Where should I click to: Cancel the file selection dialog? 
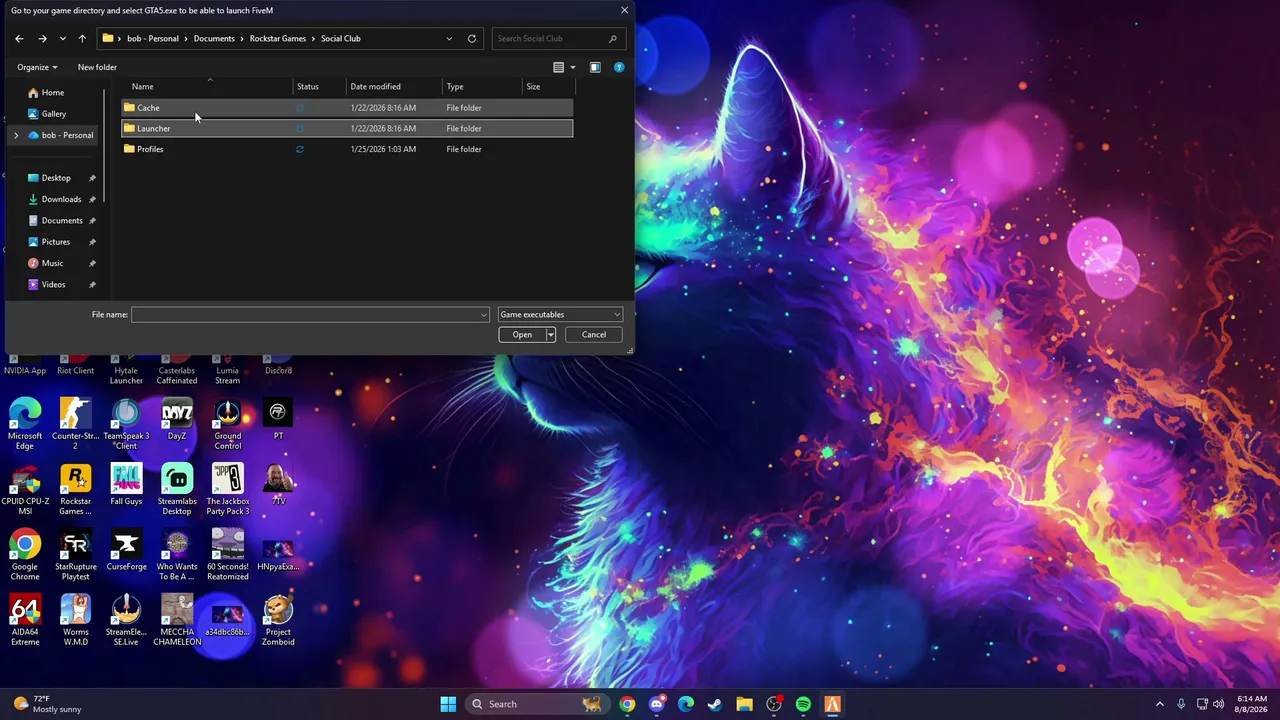(x=594, y=335)
